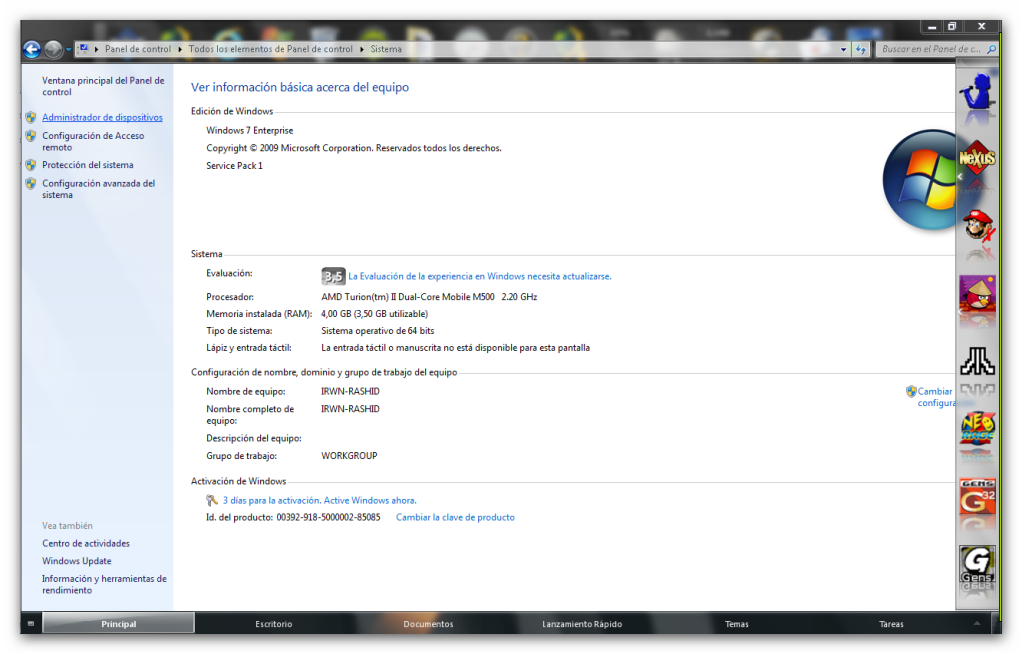Open the Nexus dock icon
The height and width of the screenshot is (654, 1022).
coord(977,158)
